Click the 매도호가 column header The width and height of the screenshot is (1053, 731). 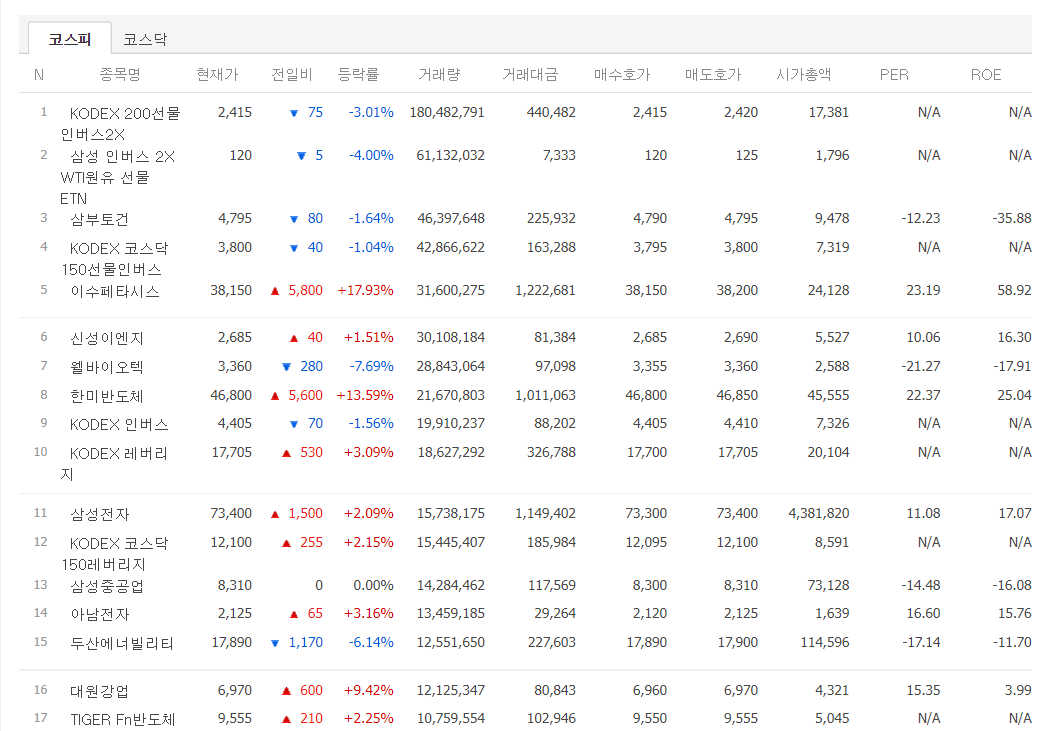(713, 75)
